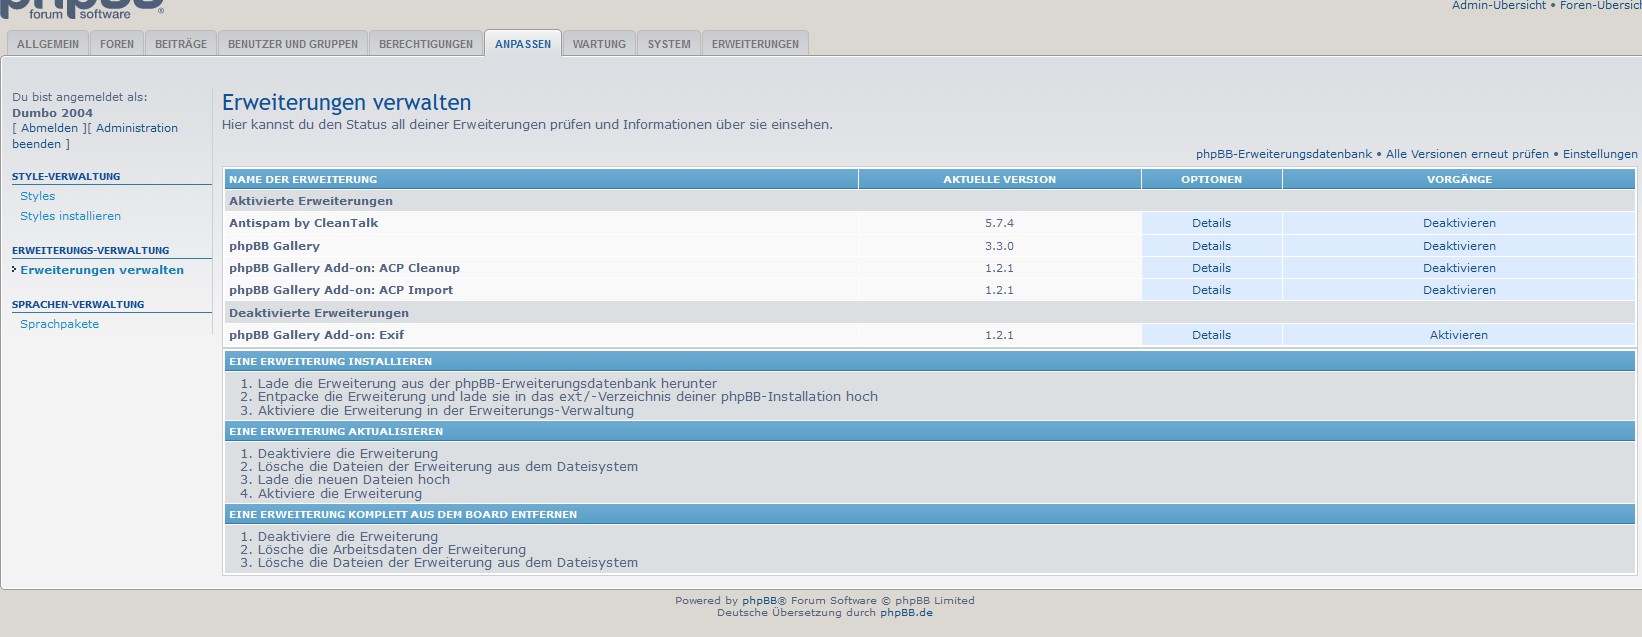Click Abmelden to log out
This screenshot has width=1642, height=637.
pos(49,128)
